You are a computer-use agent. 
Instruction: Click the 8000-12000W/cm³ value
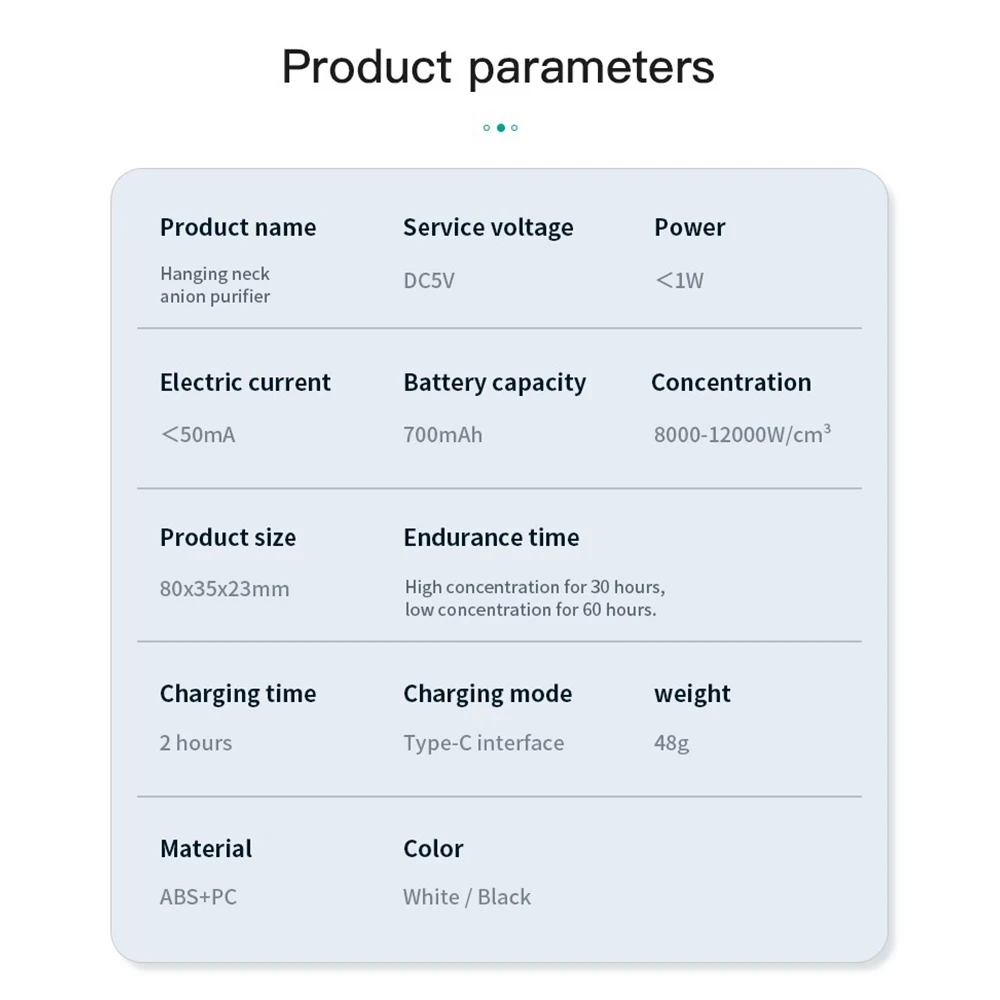(x=742, y=435)
